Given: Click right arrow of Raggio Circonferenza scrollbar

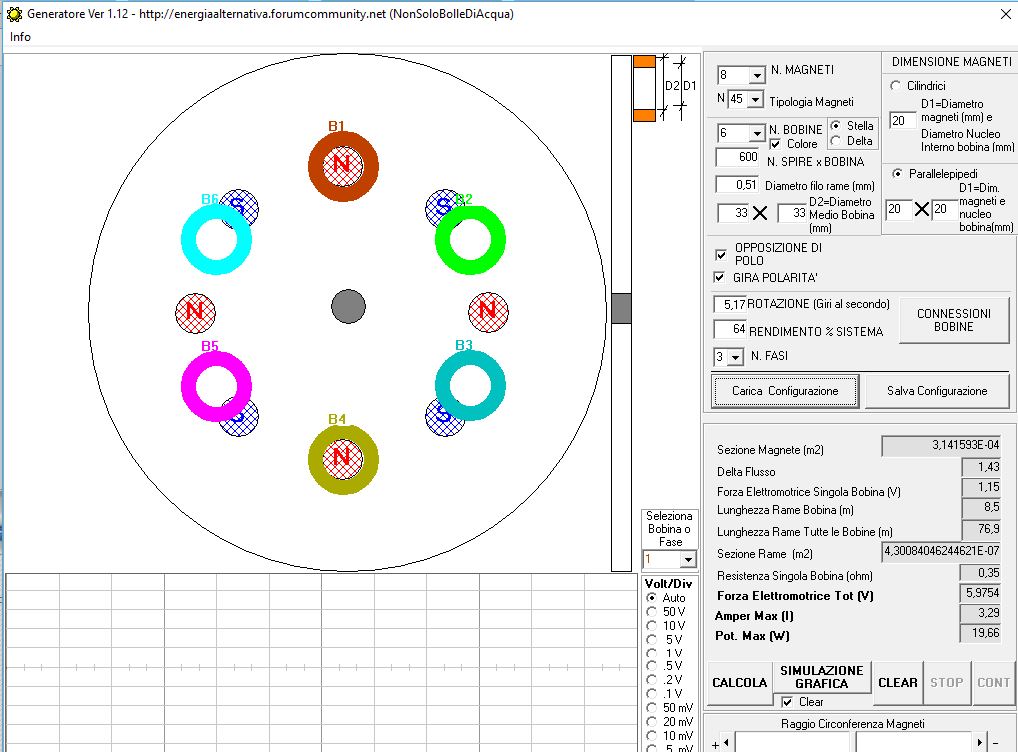Looking at the screenshot, I should pos(980,742).
